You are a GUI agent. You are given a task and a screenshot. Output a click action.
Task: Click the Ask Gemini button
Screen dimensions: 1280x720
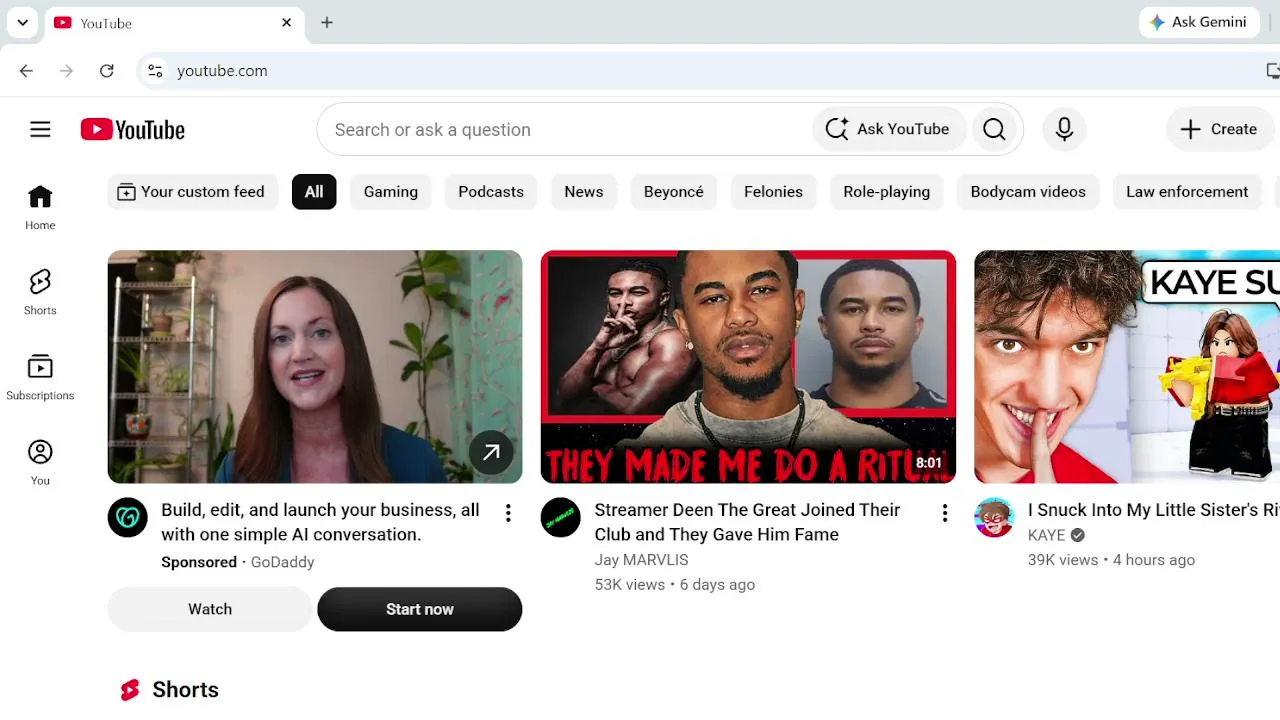tap(1198, 22)
